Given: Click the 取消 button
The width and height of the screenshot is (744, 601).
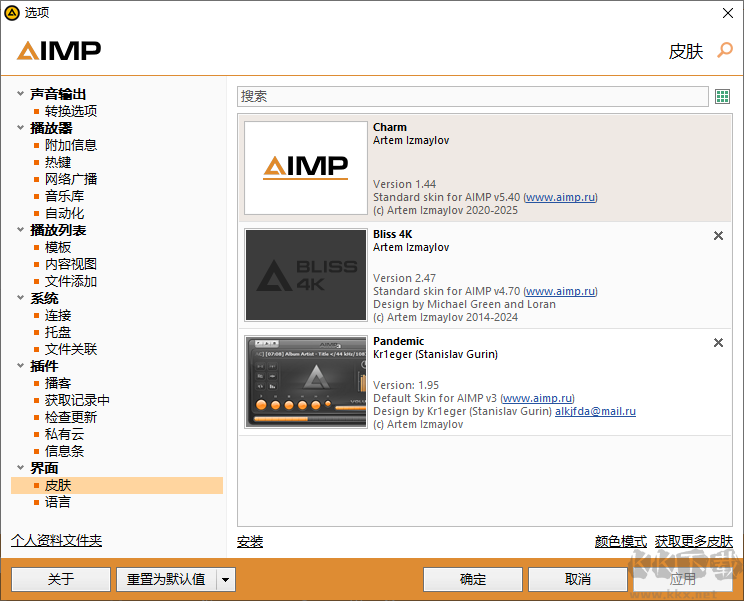Looking at the screenshot, I should tap(578, 579).
